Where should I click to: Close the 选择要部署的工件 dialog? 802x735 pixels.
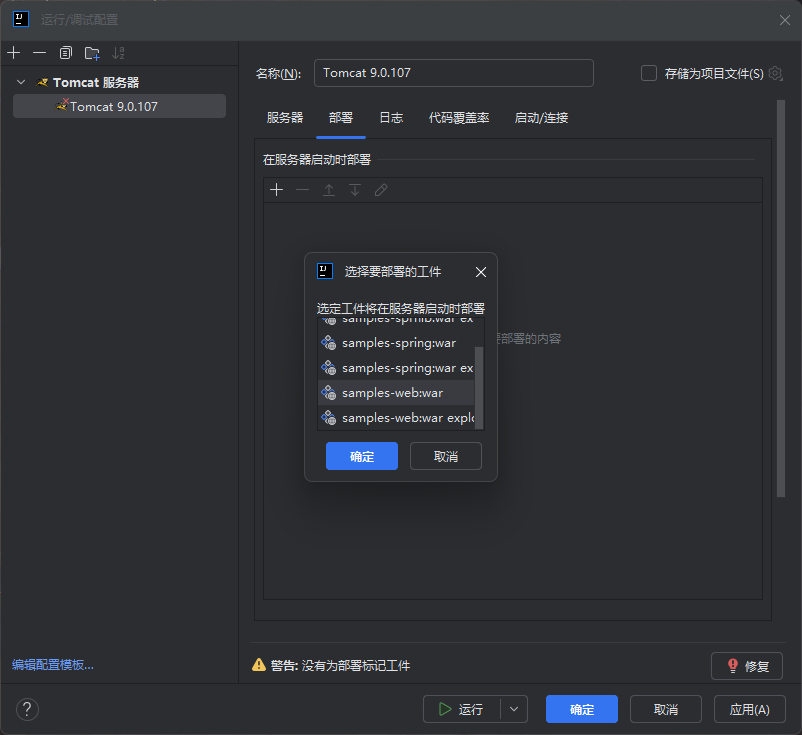pyautogui.click(x=481, y=272)
